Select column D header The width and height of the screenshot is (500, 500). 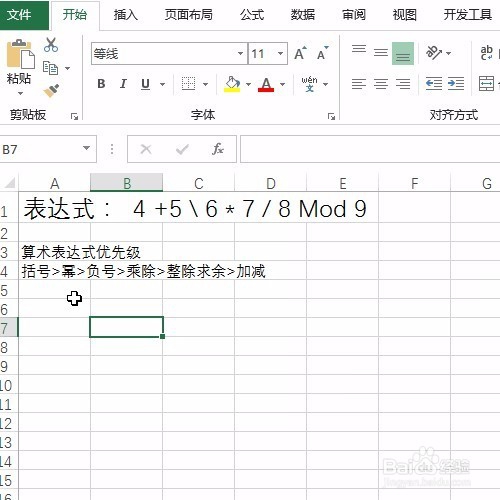(x=271, y=183)
